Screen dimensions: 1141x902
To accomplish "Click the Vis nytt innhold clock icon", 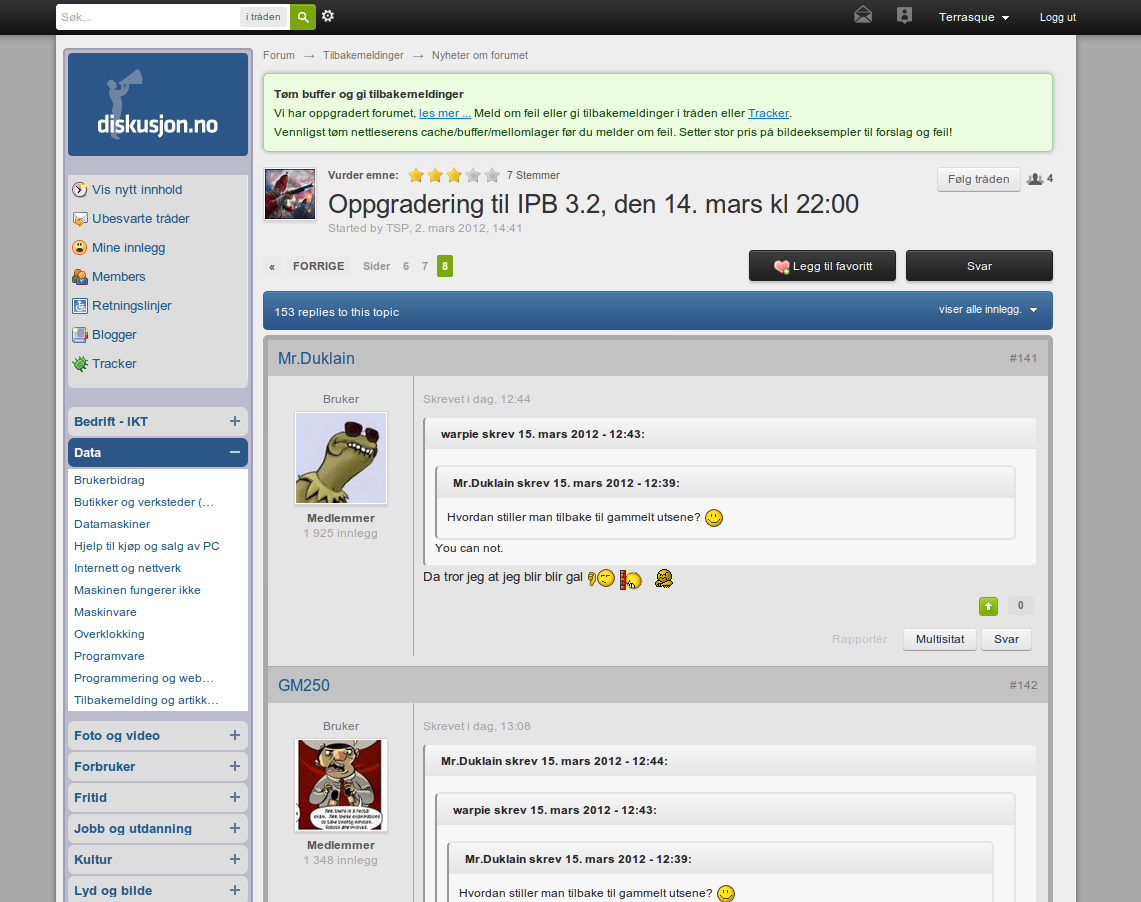I will click(80, 190).
